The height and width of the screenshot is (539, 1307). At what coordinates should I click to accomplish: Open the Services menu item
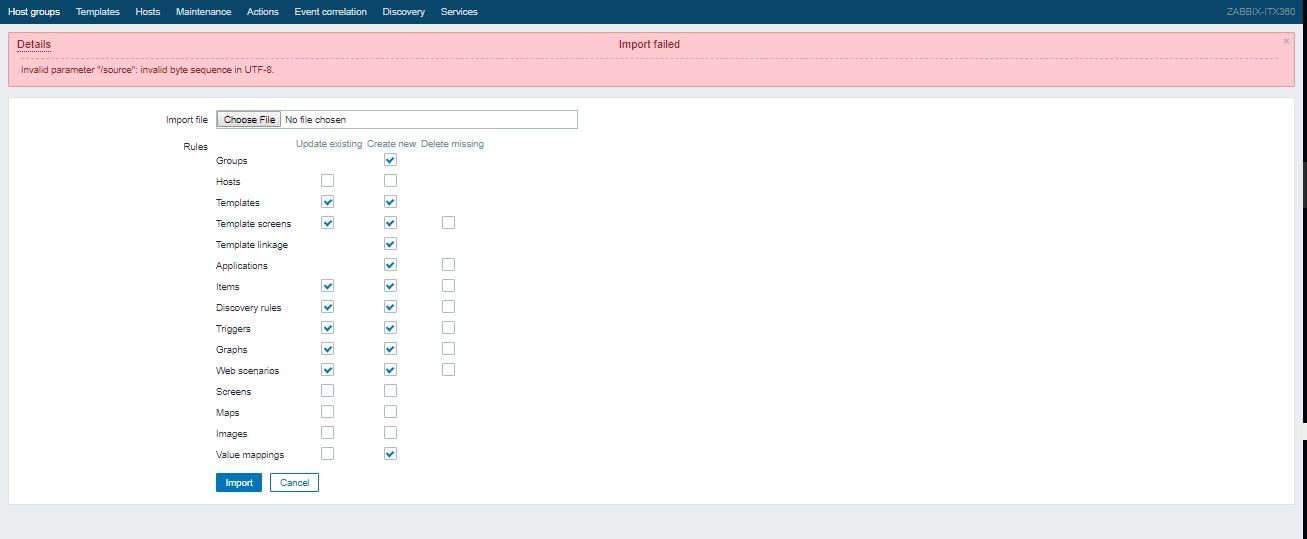[x=459, y=12]
